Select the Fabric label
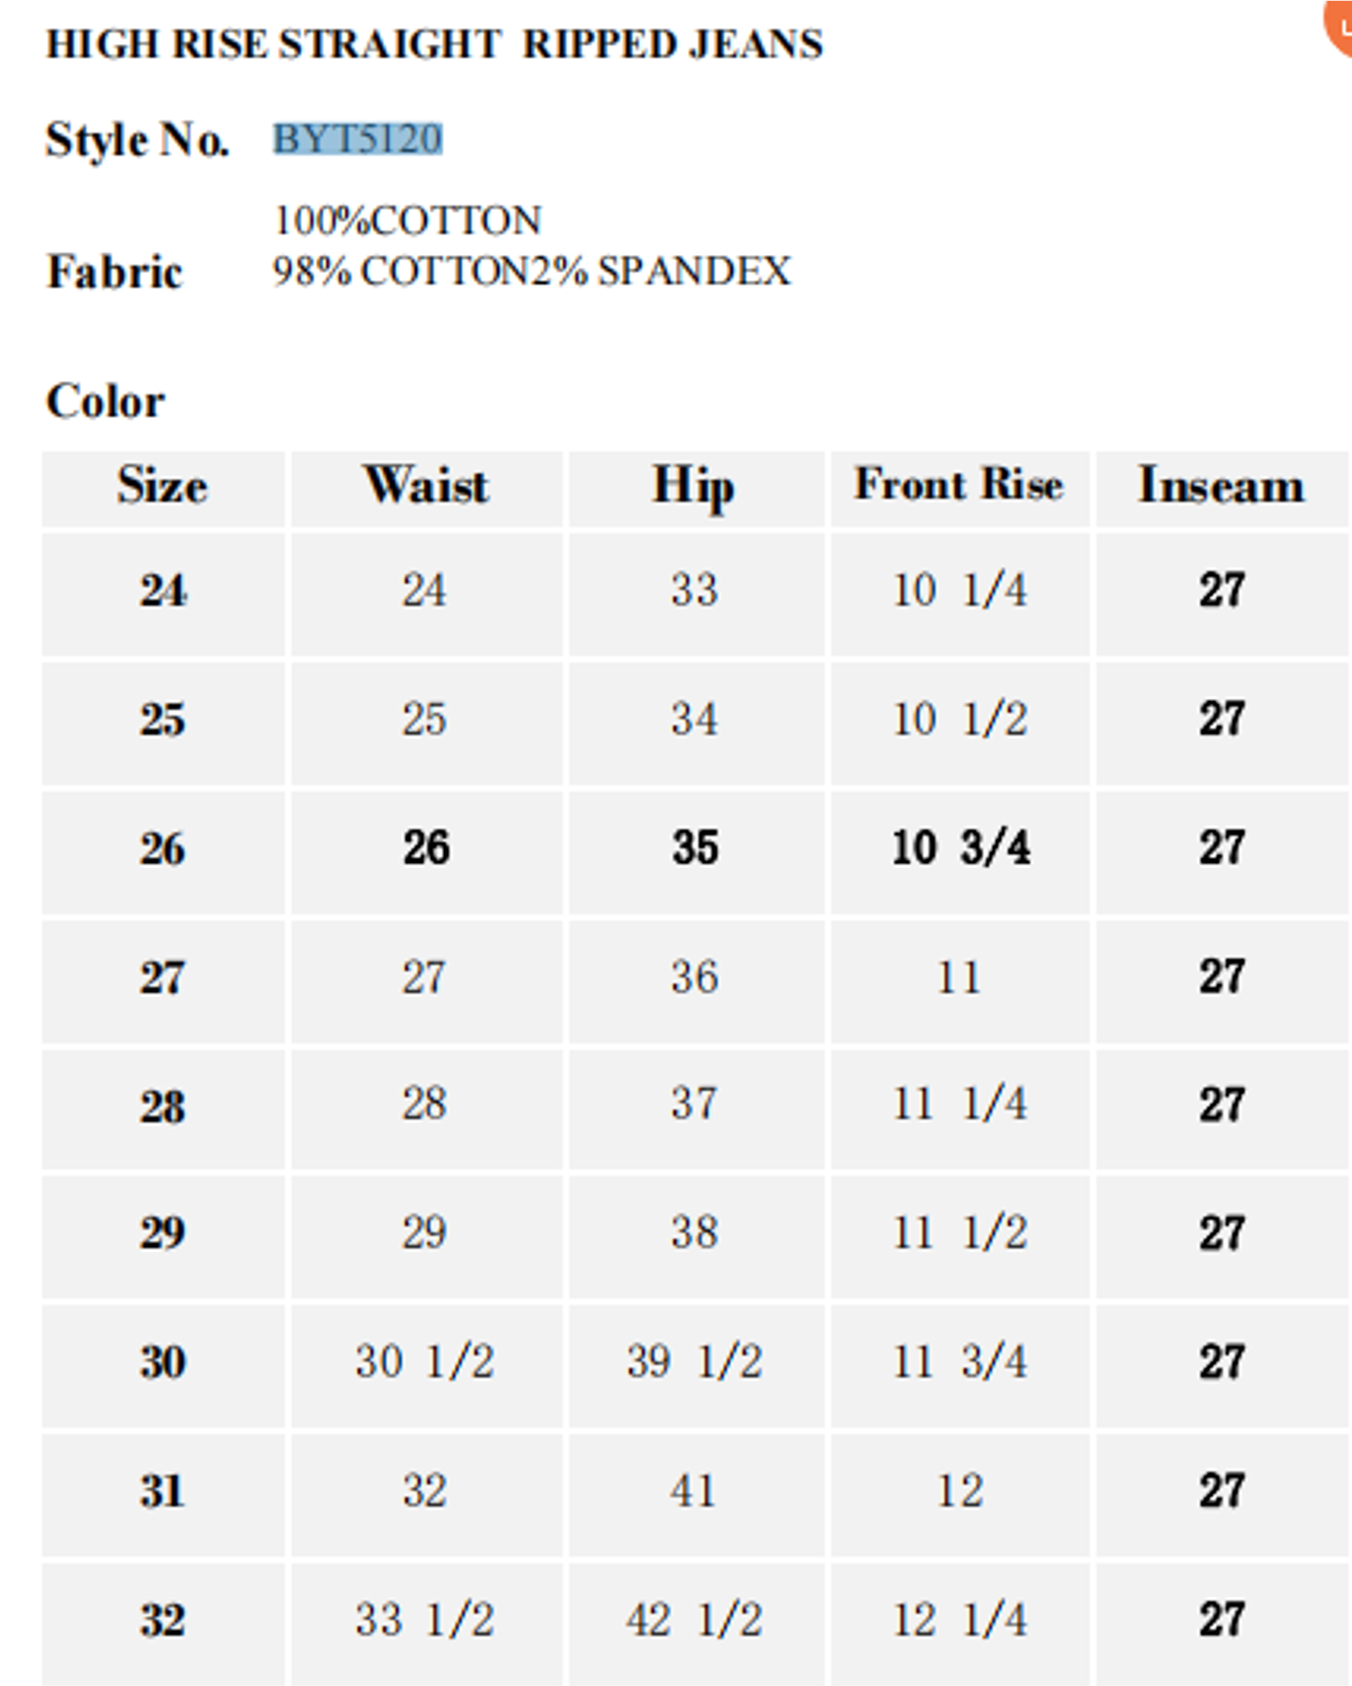This screenshot has height=1686, width=1352. 114,272
